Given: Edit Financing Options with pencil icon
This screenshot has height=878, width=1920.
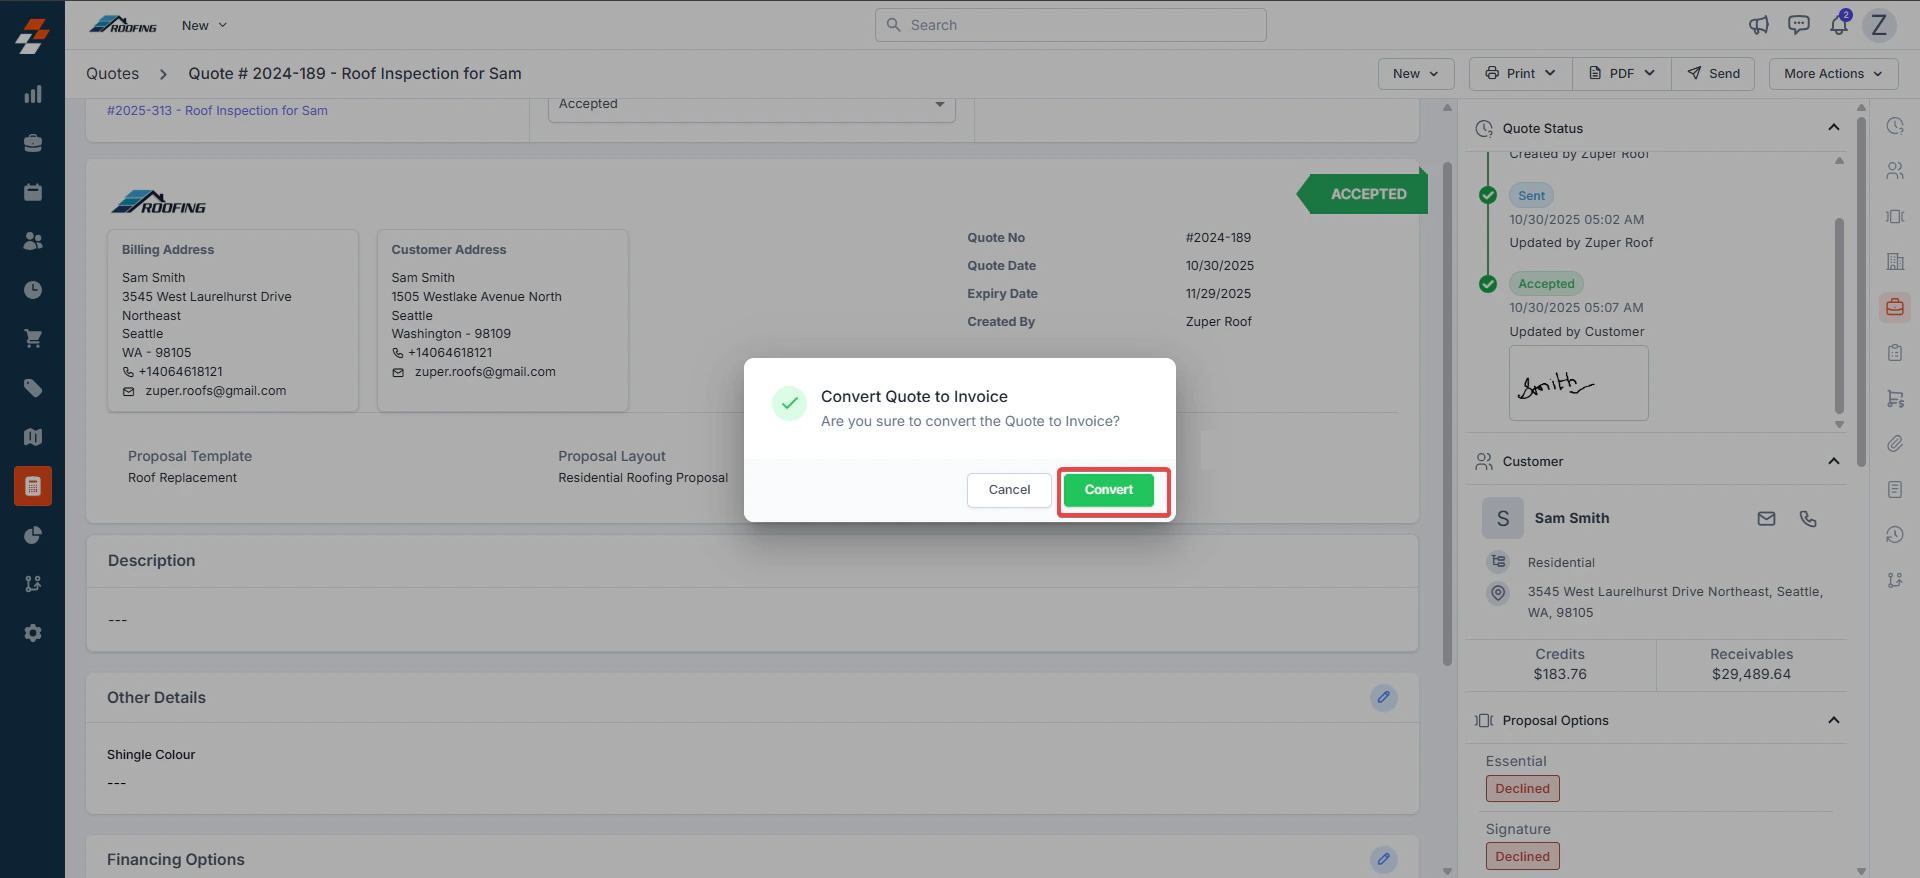Looking at the screenshot, I should [1384, 859].
